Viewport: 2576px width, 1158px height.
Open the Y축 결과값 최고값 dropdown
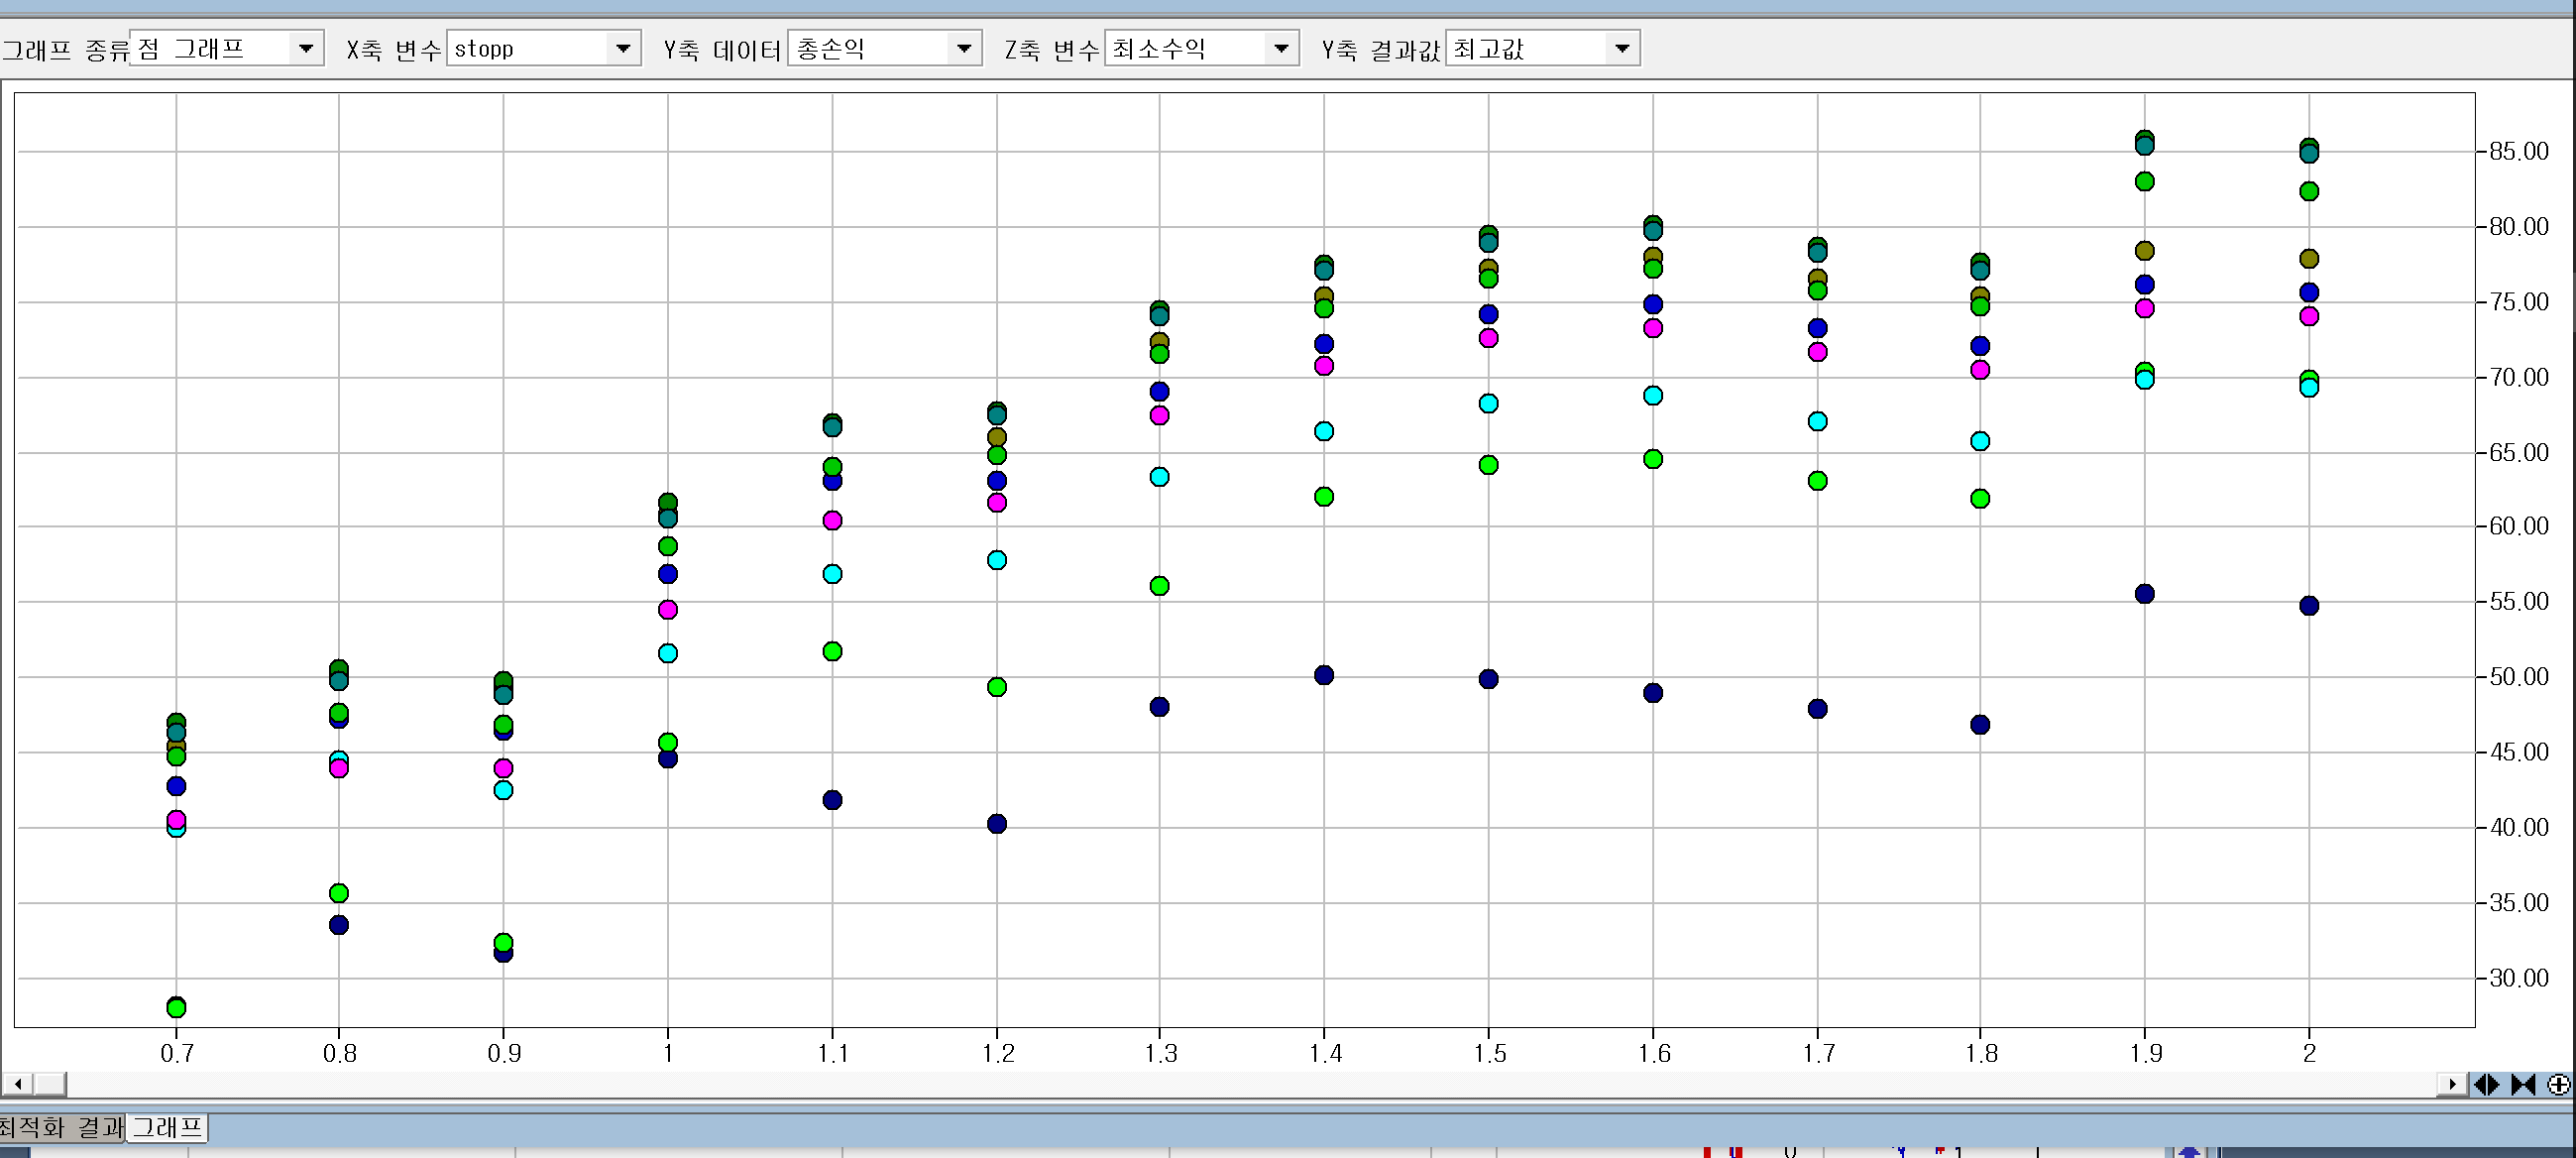[1622, 48]
